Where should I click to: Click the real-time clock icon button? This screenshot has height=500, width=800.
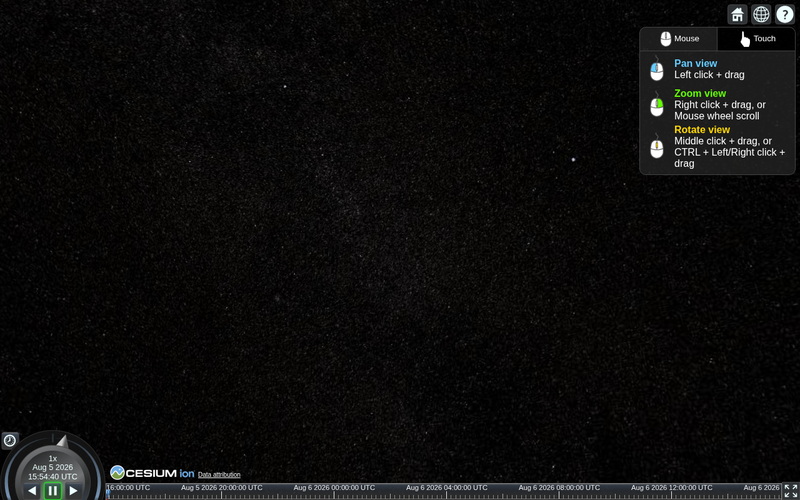[10, 440]
